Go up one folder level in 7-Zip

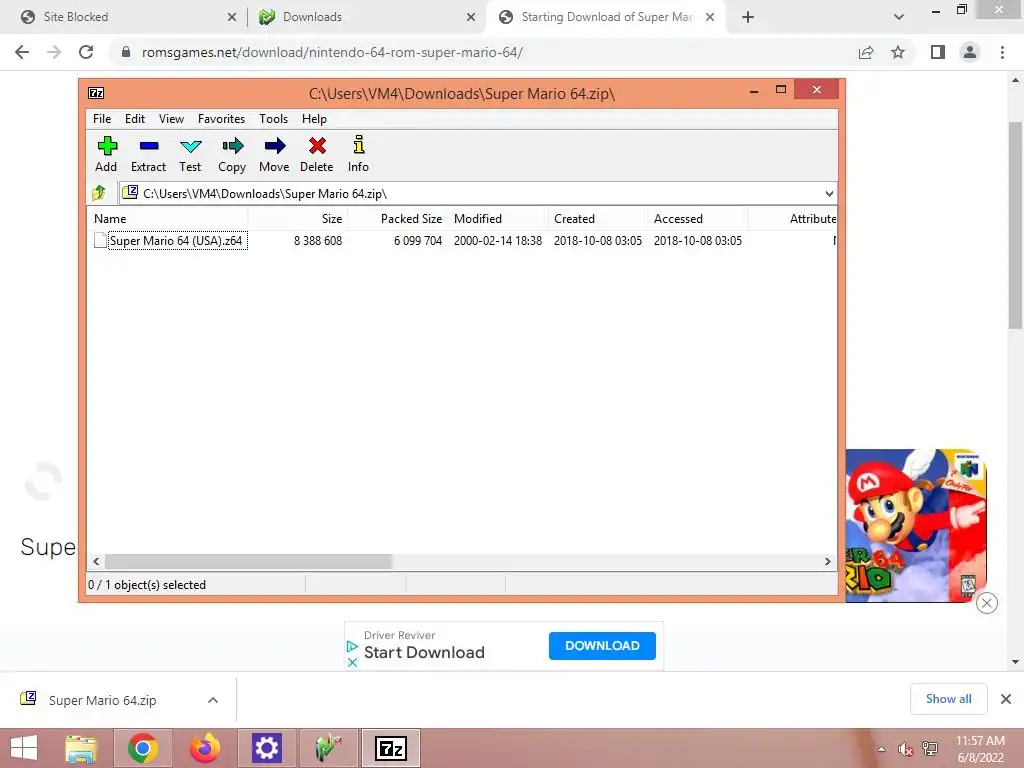point(99,193)
